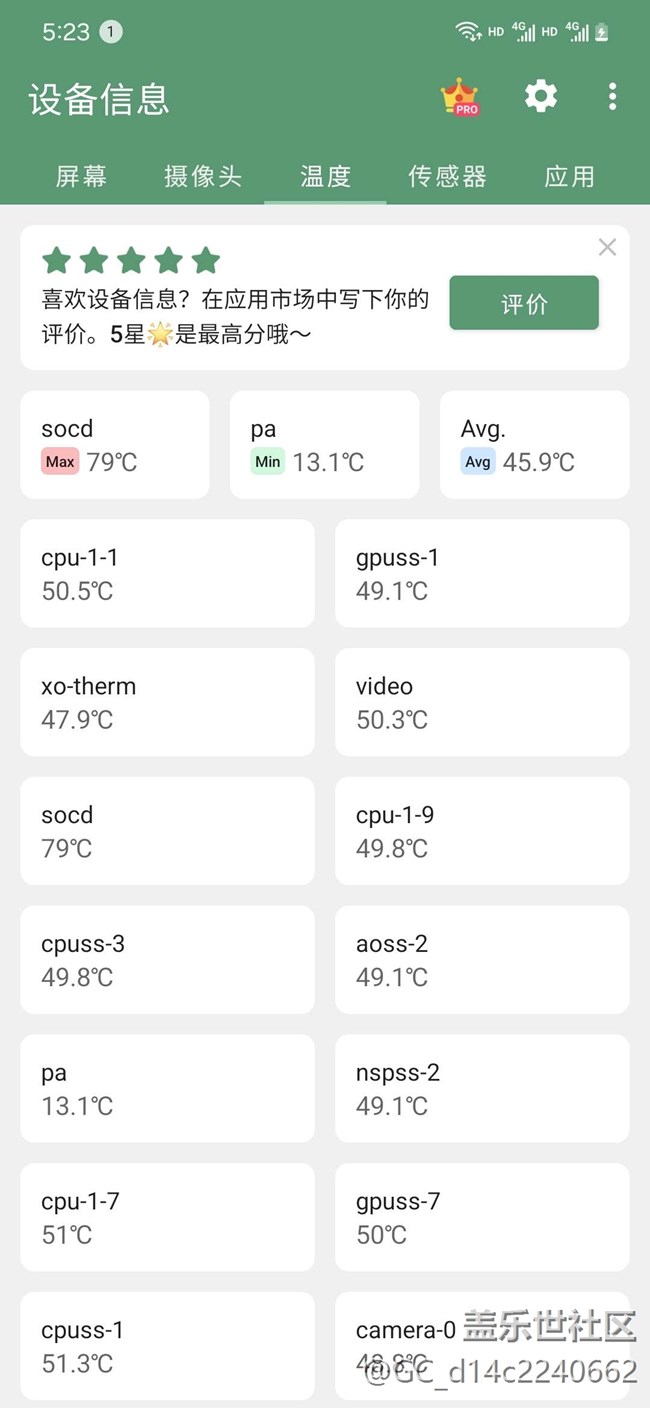Screen dimensions: 650x1408
Task: Open the PRO crown upgrade icon
Action: click(x=460, y=97)
